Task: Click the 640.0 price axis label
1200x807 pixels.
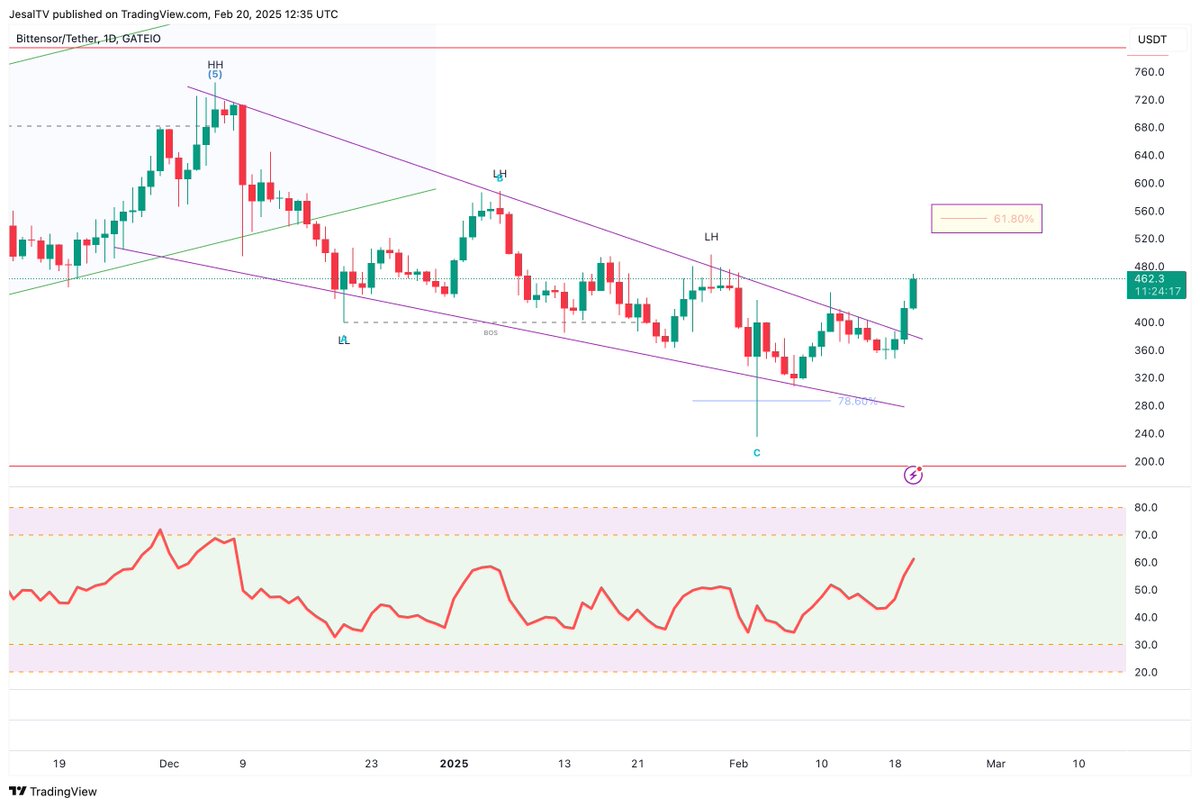Action: pos(1151,156)
